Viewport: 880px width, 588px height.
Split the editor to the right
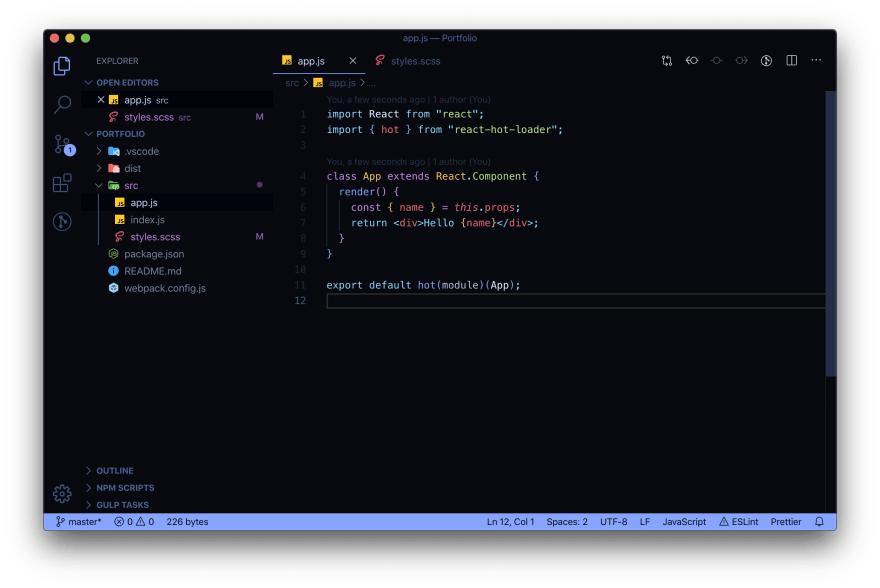pyautogui.click(x=791, y=60)
